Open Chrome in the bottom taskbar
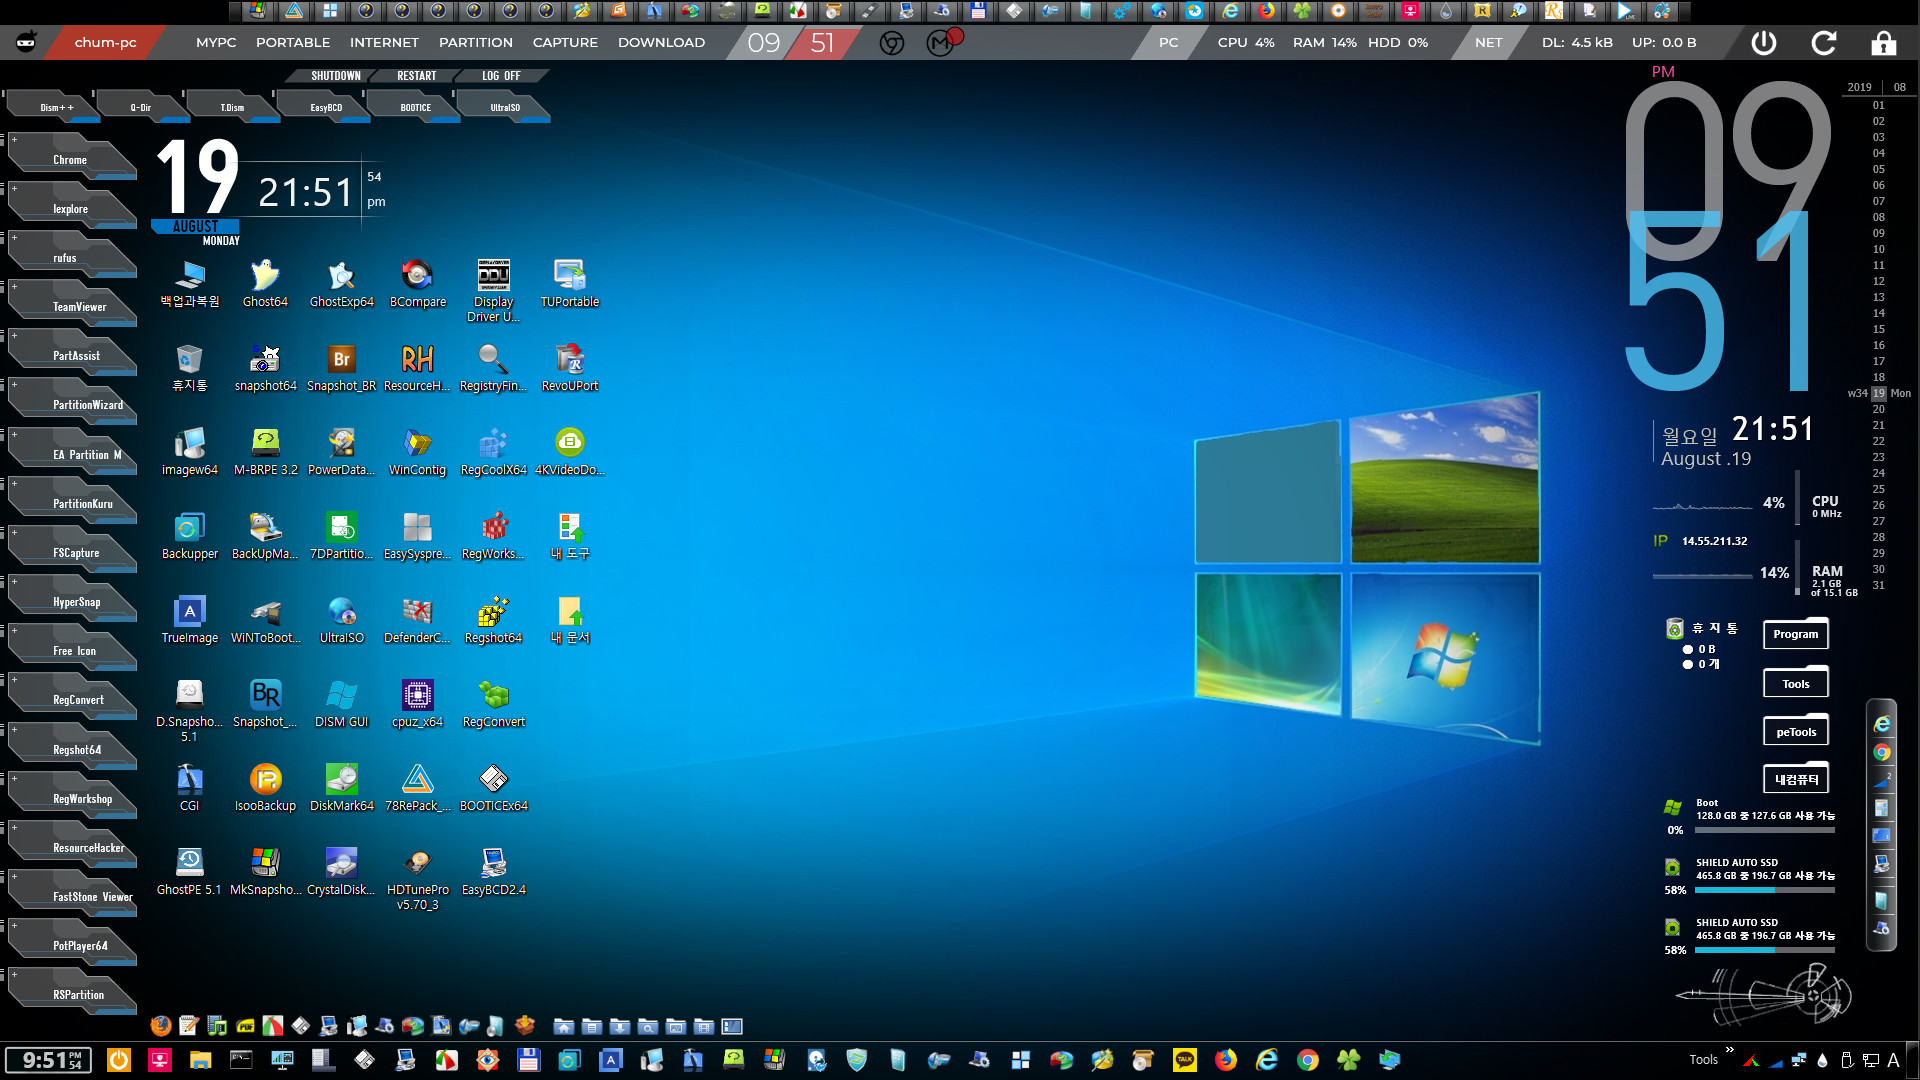The height and width of the screenshot is (1080, 1920). (1308, 1060)
